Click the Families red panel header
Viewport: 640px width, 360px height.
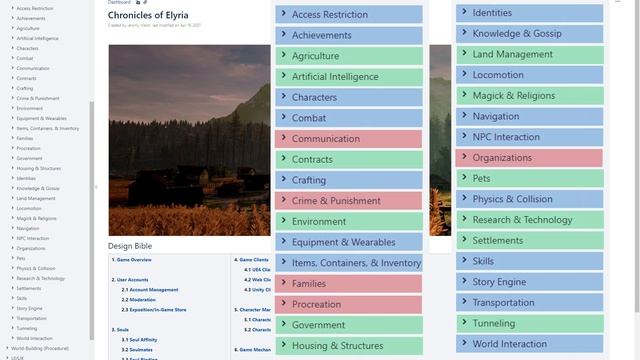(x=349, y=284)
